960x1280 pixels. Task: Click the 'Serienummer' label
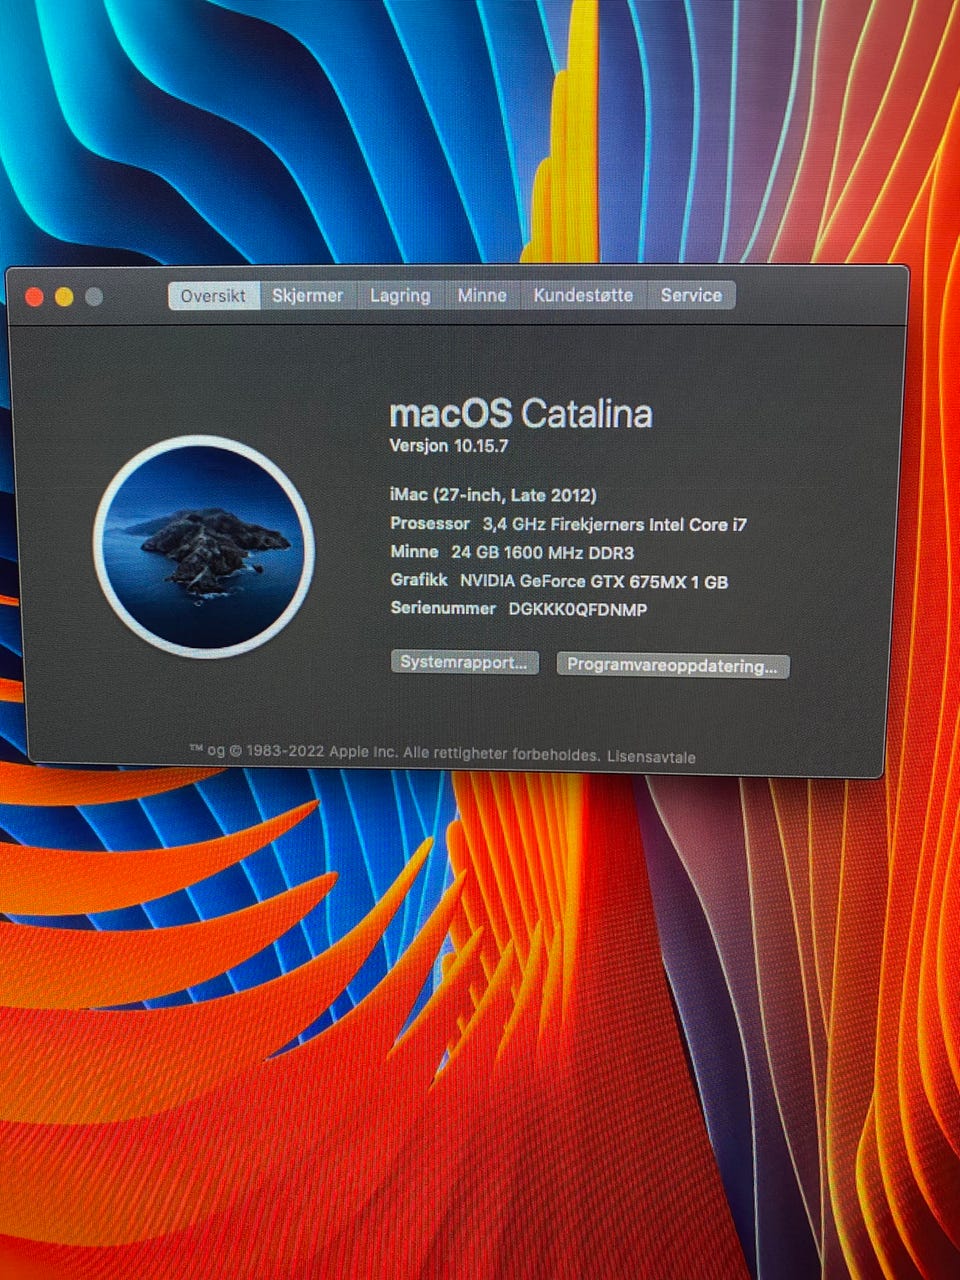443,608
